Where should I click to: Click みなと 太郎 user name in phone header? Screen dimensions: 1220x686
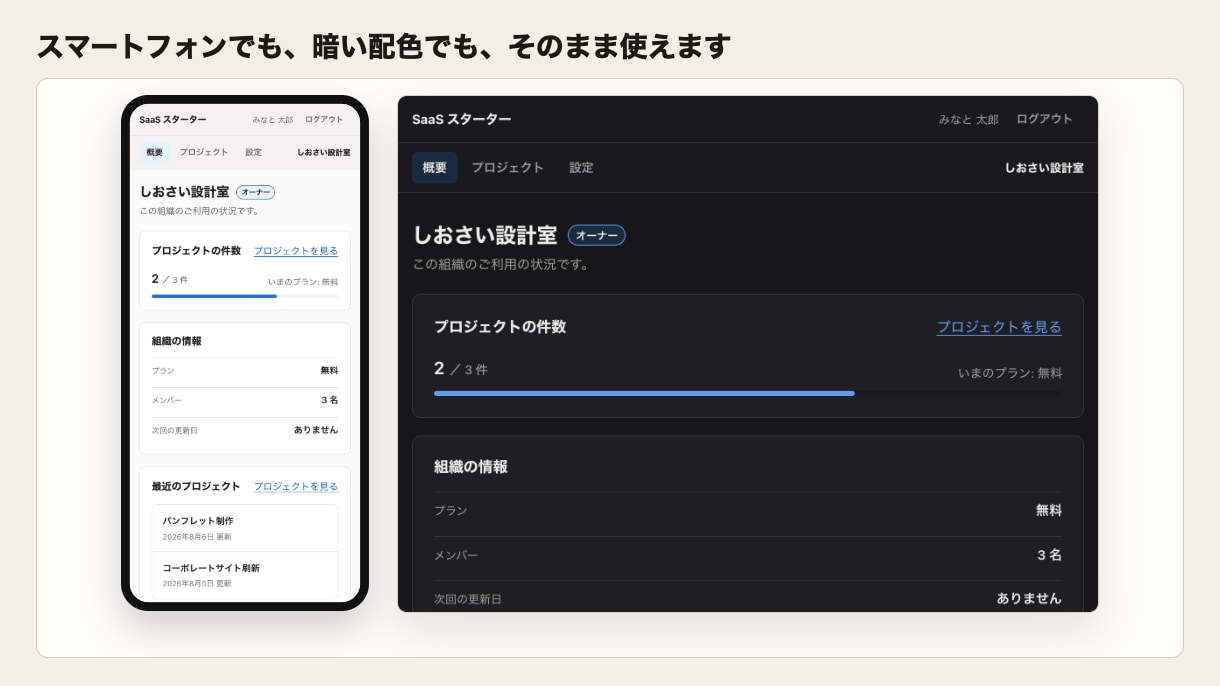[x=273, y=119]
